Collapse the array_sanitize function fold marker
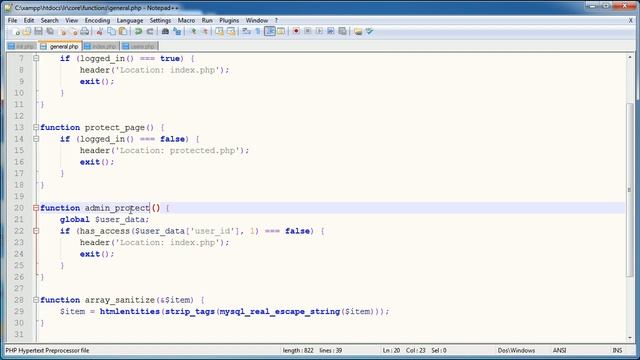This screenshot has width=640, height=360. click(x=36, y=300)
